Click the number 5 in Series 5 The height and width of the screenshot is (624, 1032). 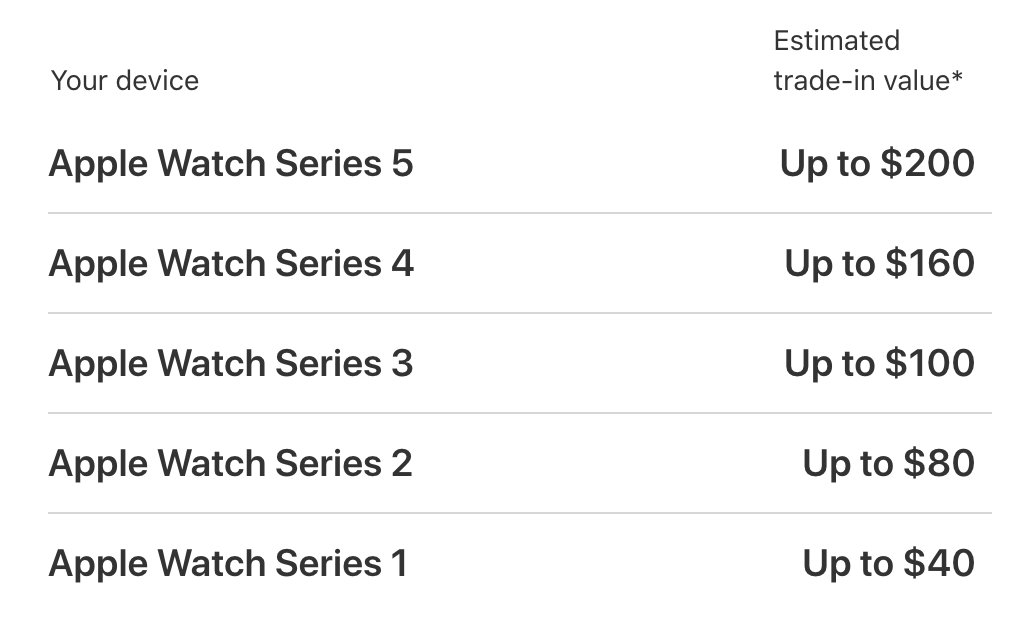[x=402, y=163]
